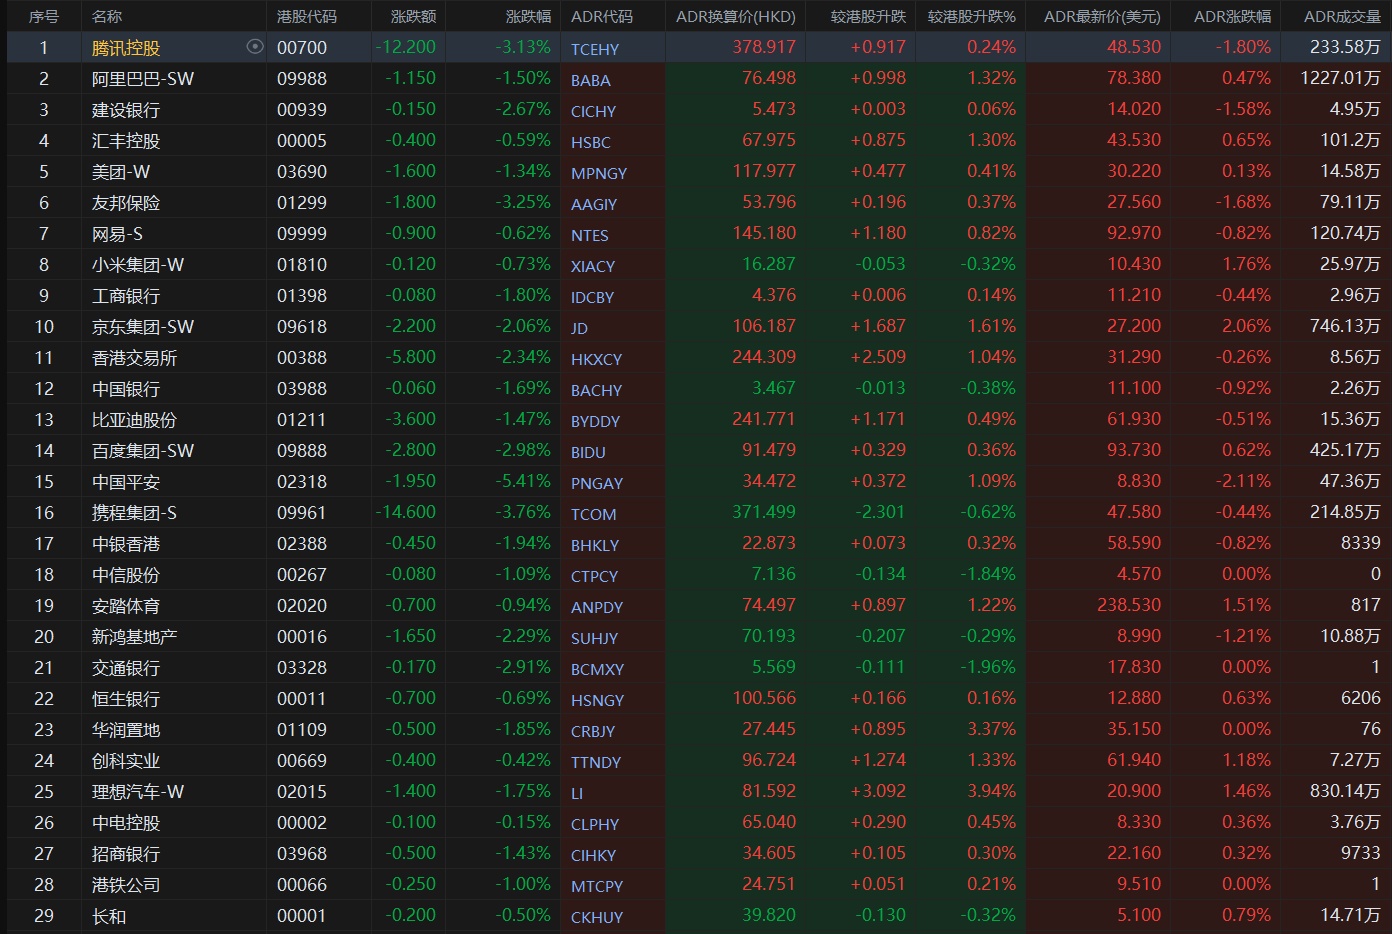Click the ADR成交量 column header
Image resolution: width=1392 pixels, height=934 pixels.
pyautogui.click(x=1341, y=16)
